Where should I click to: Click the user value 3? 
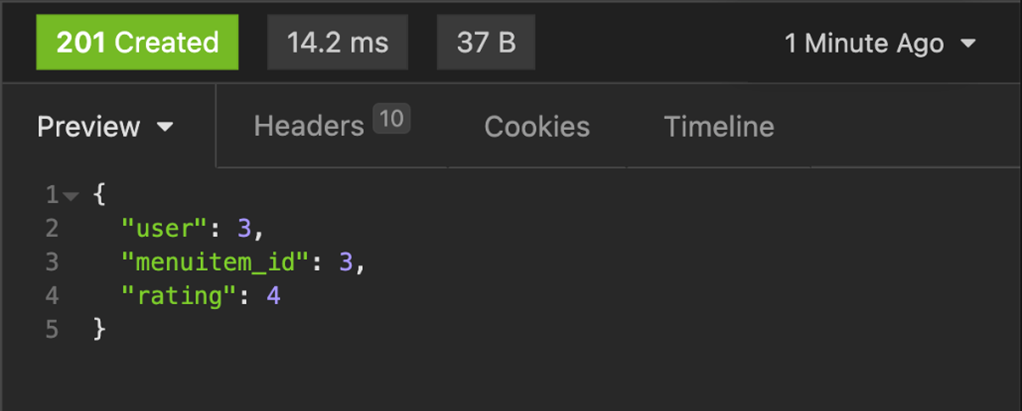coord(244,228)
